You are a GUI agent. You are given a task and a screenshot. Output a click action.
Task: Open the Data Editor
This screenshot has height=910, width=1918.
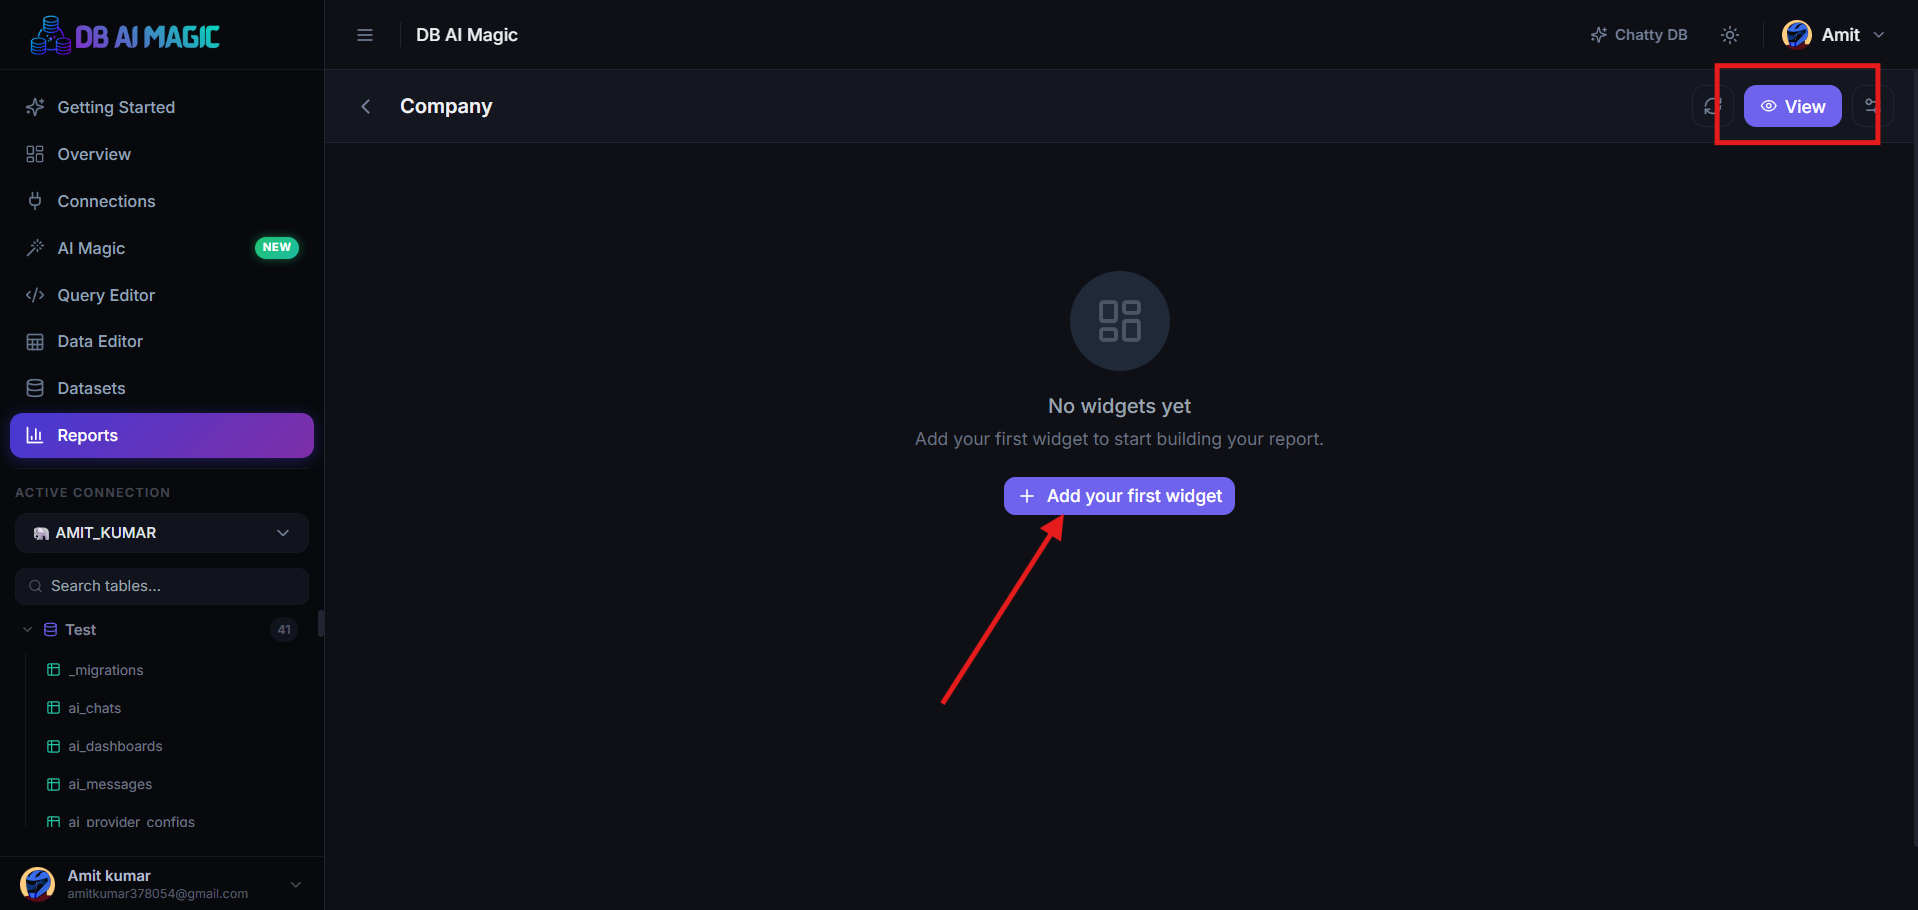click(x=162, y=341)
